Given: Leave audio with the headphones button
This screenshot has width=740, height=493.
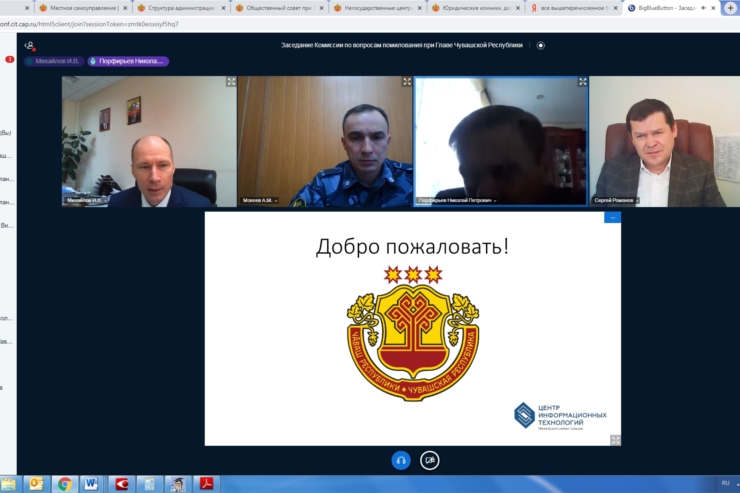Looking at the screenshot, I should coord(401,460).
